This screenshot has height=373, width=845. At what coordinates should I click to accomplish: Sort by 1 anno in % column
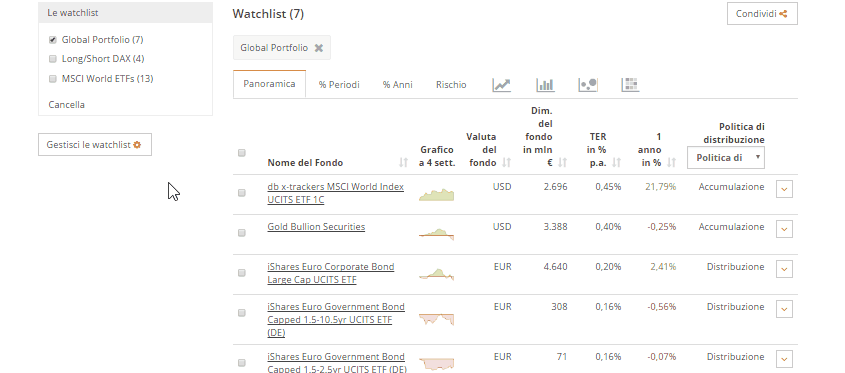(x=671, y=162)
